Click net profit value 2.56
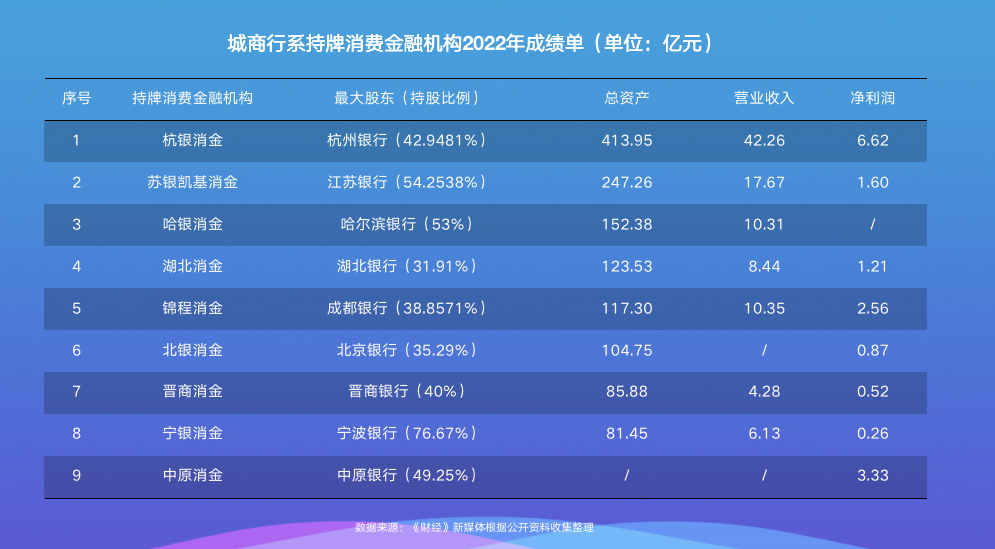 point(873,308)
